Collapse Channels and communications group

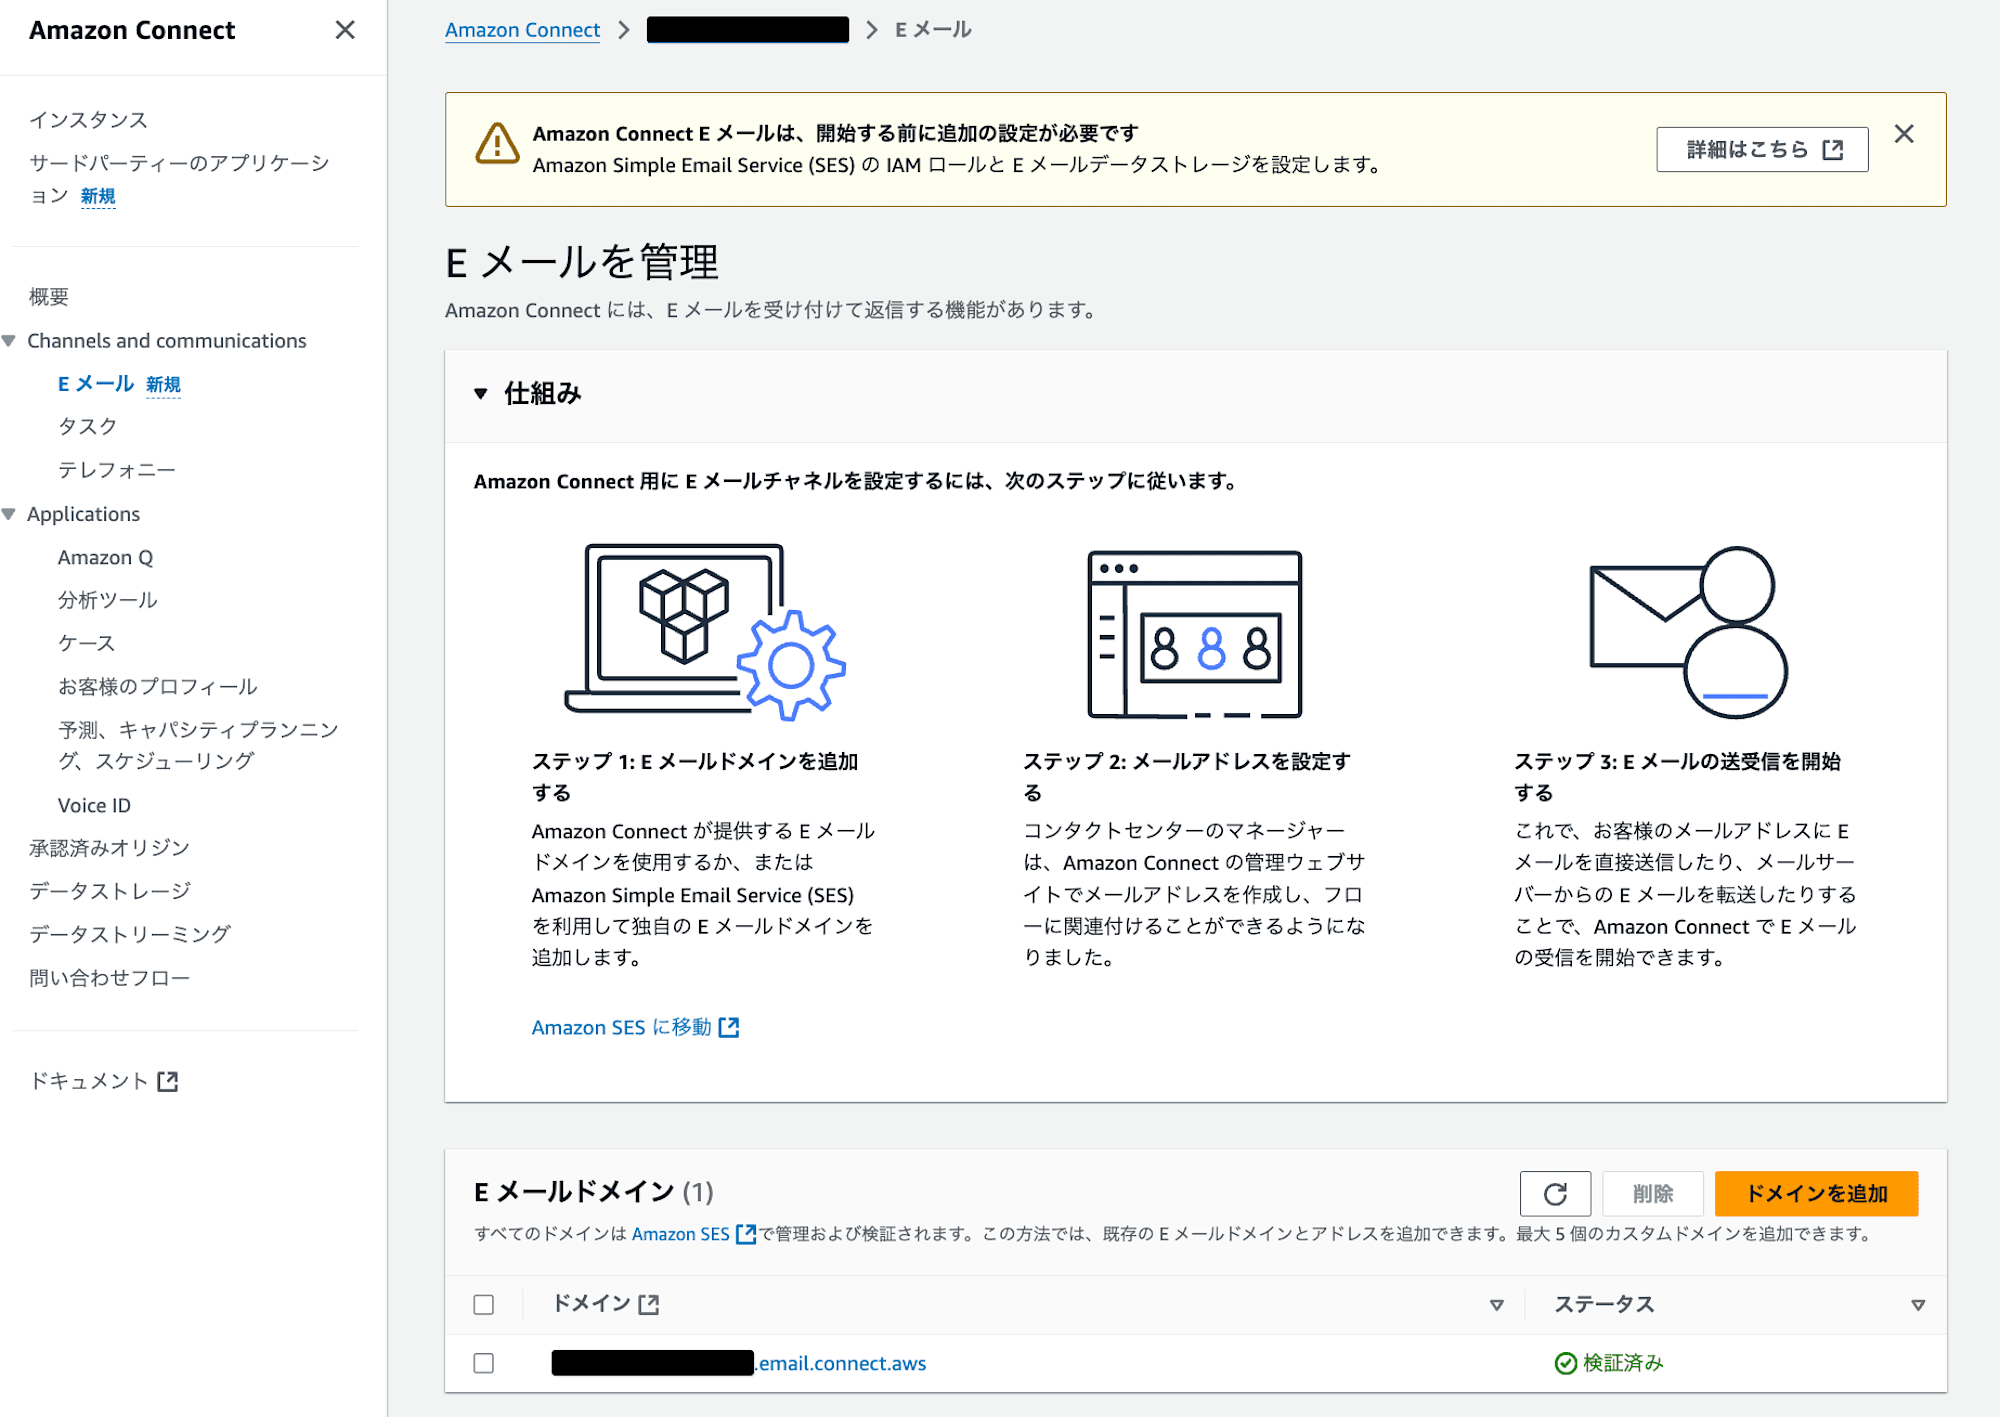[x=9, y=341]
